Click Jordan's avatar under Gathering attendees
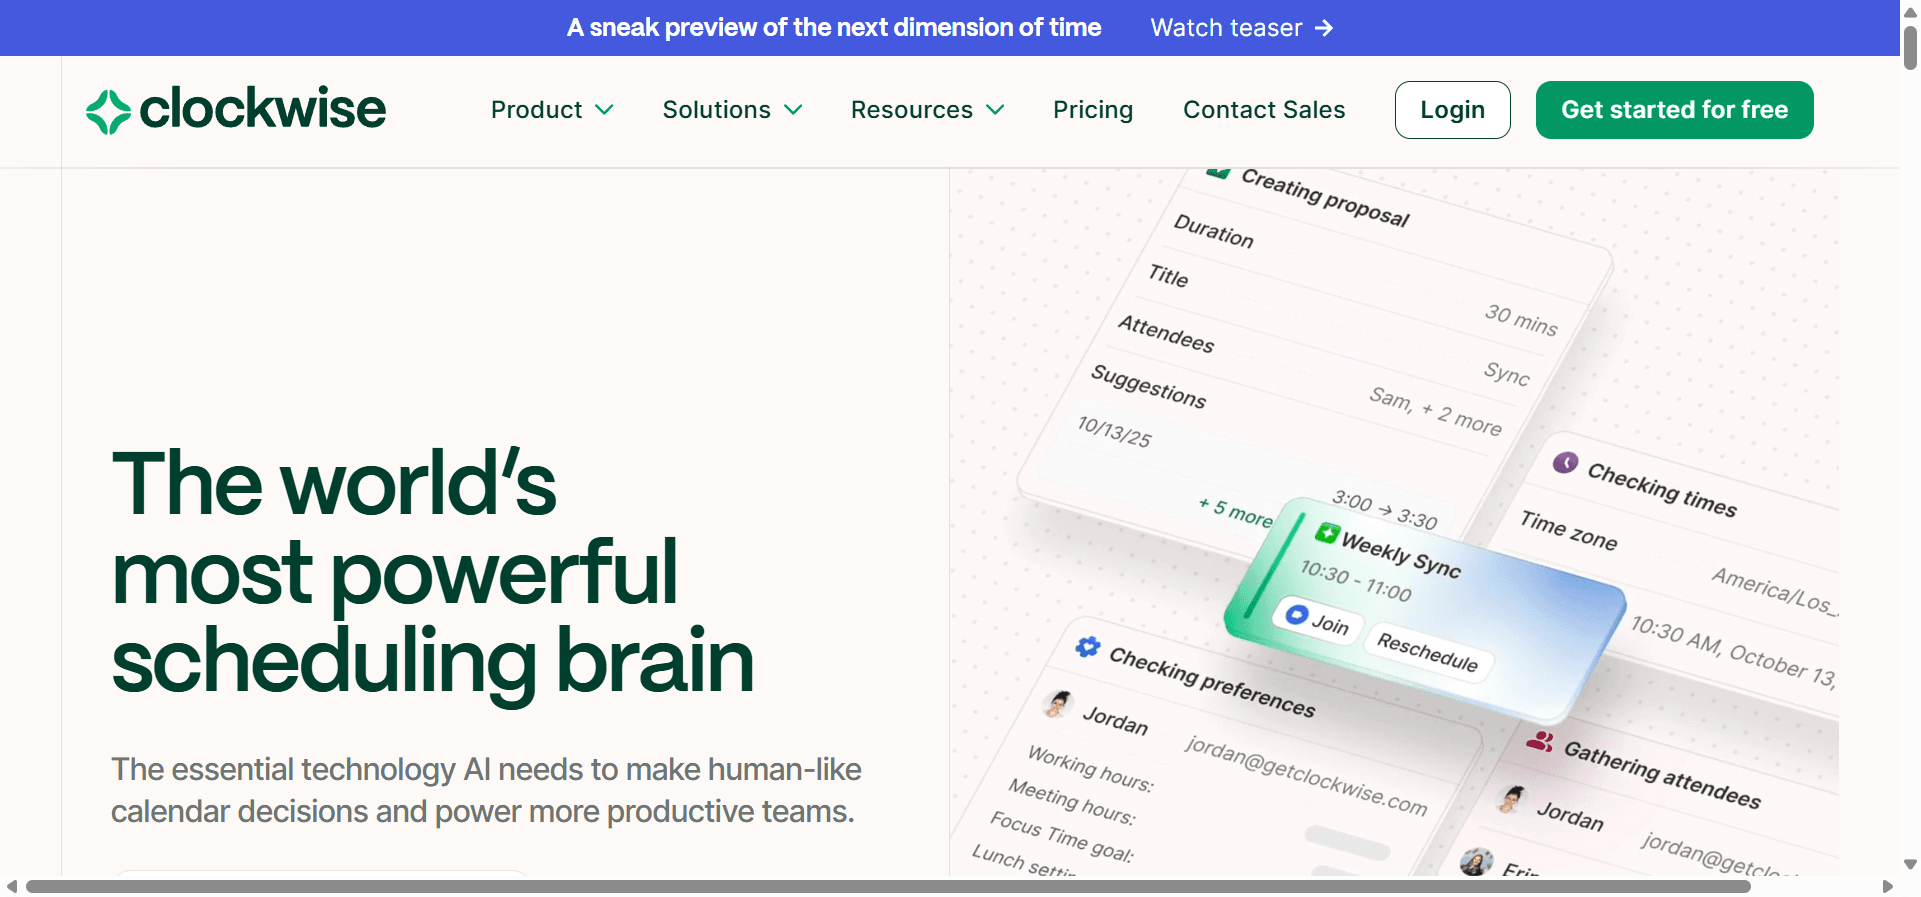 point(1511,799)
